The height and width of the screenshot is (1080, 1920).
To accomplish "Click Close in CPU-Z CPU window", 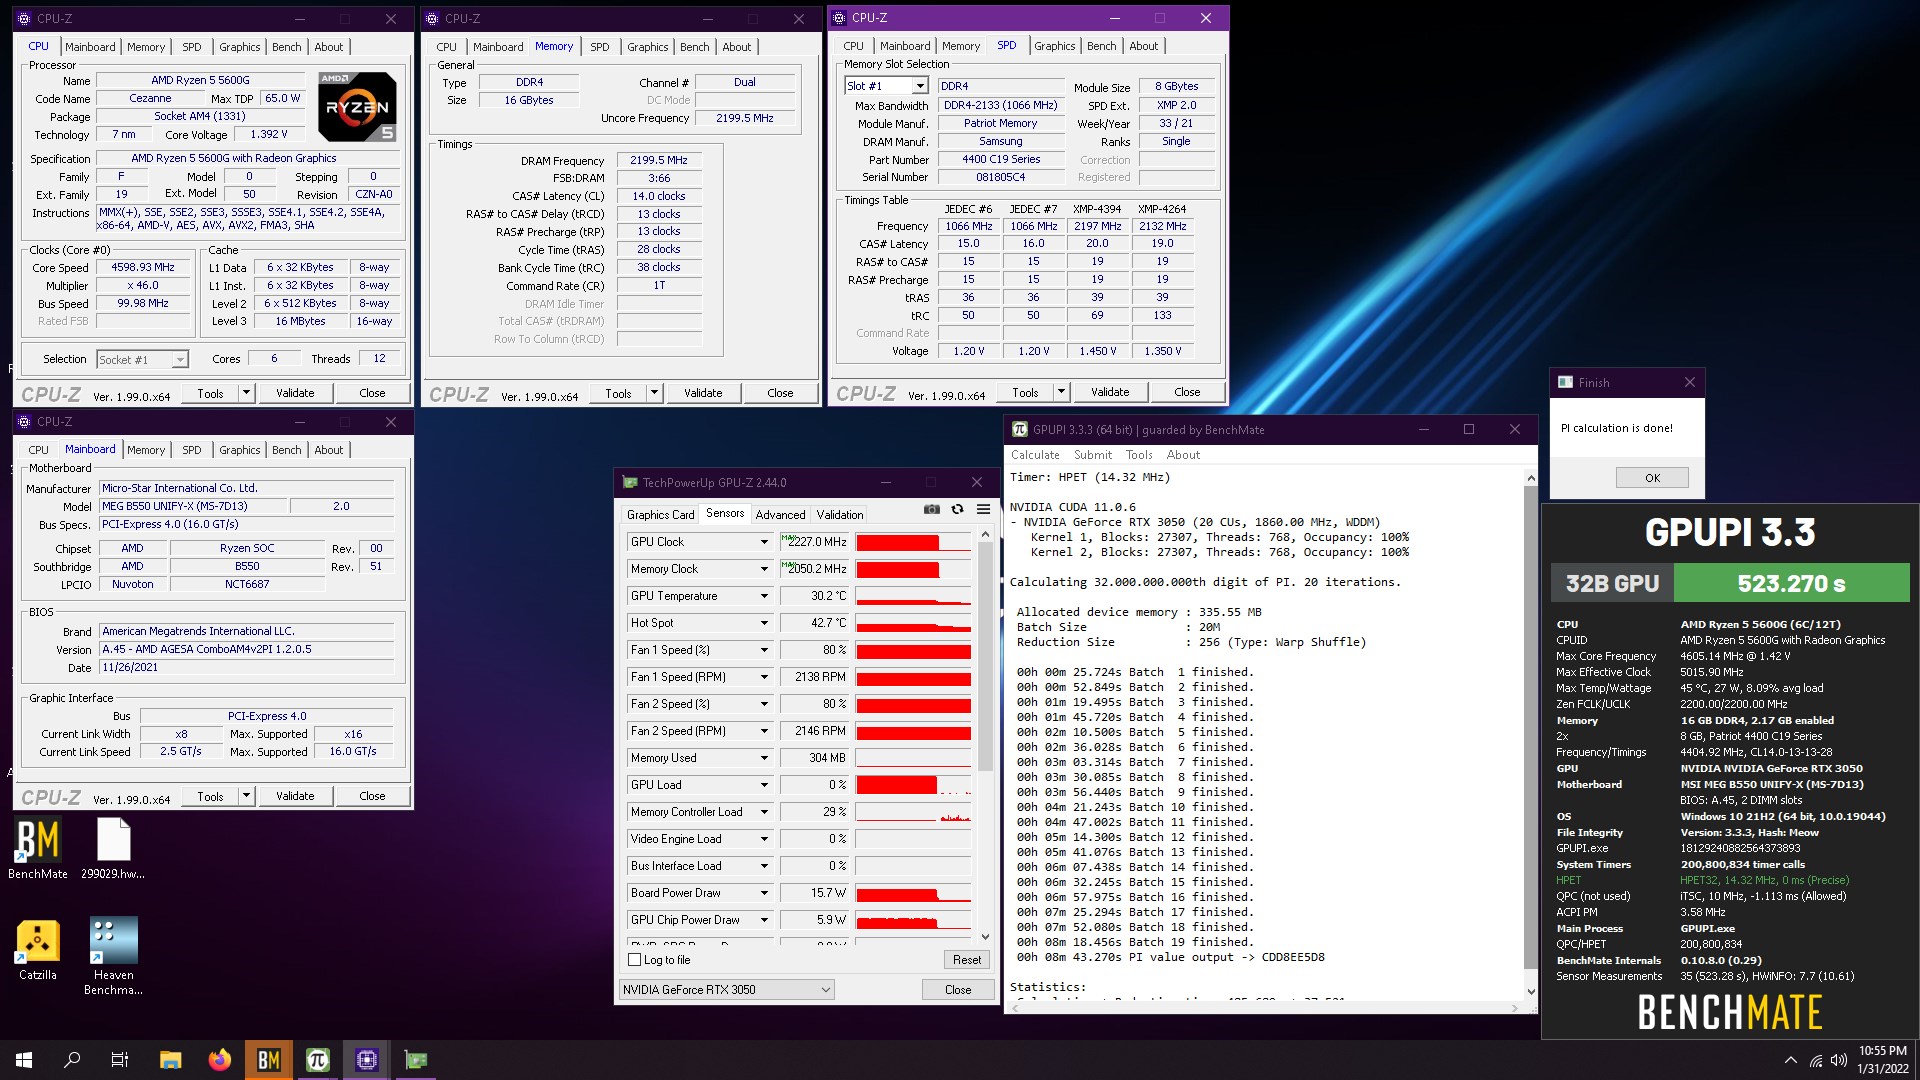I will (372, 393).
